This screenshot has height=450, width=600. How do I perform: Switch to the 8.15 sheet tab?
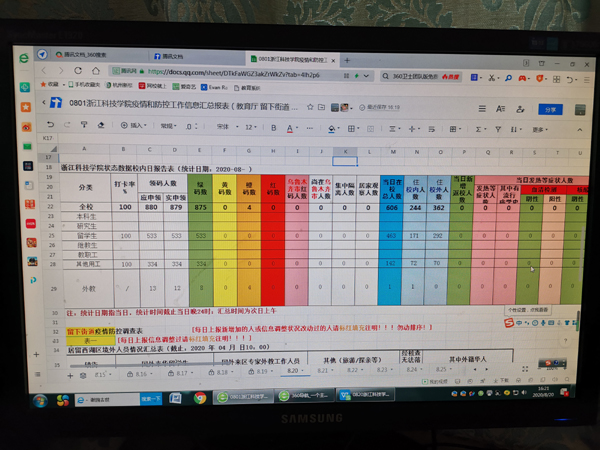[x=101, y=373]
